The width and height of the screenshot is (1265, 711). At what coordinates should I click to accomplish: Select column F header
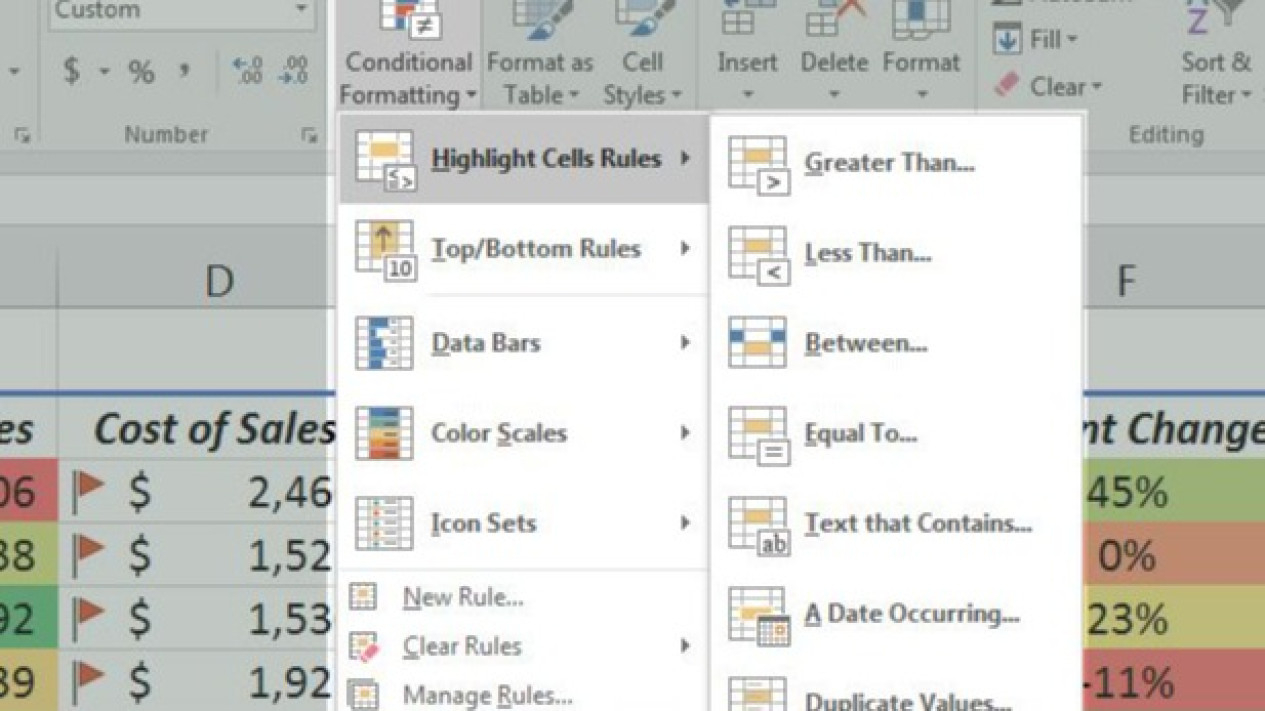click(1172, 281)
